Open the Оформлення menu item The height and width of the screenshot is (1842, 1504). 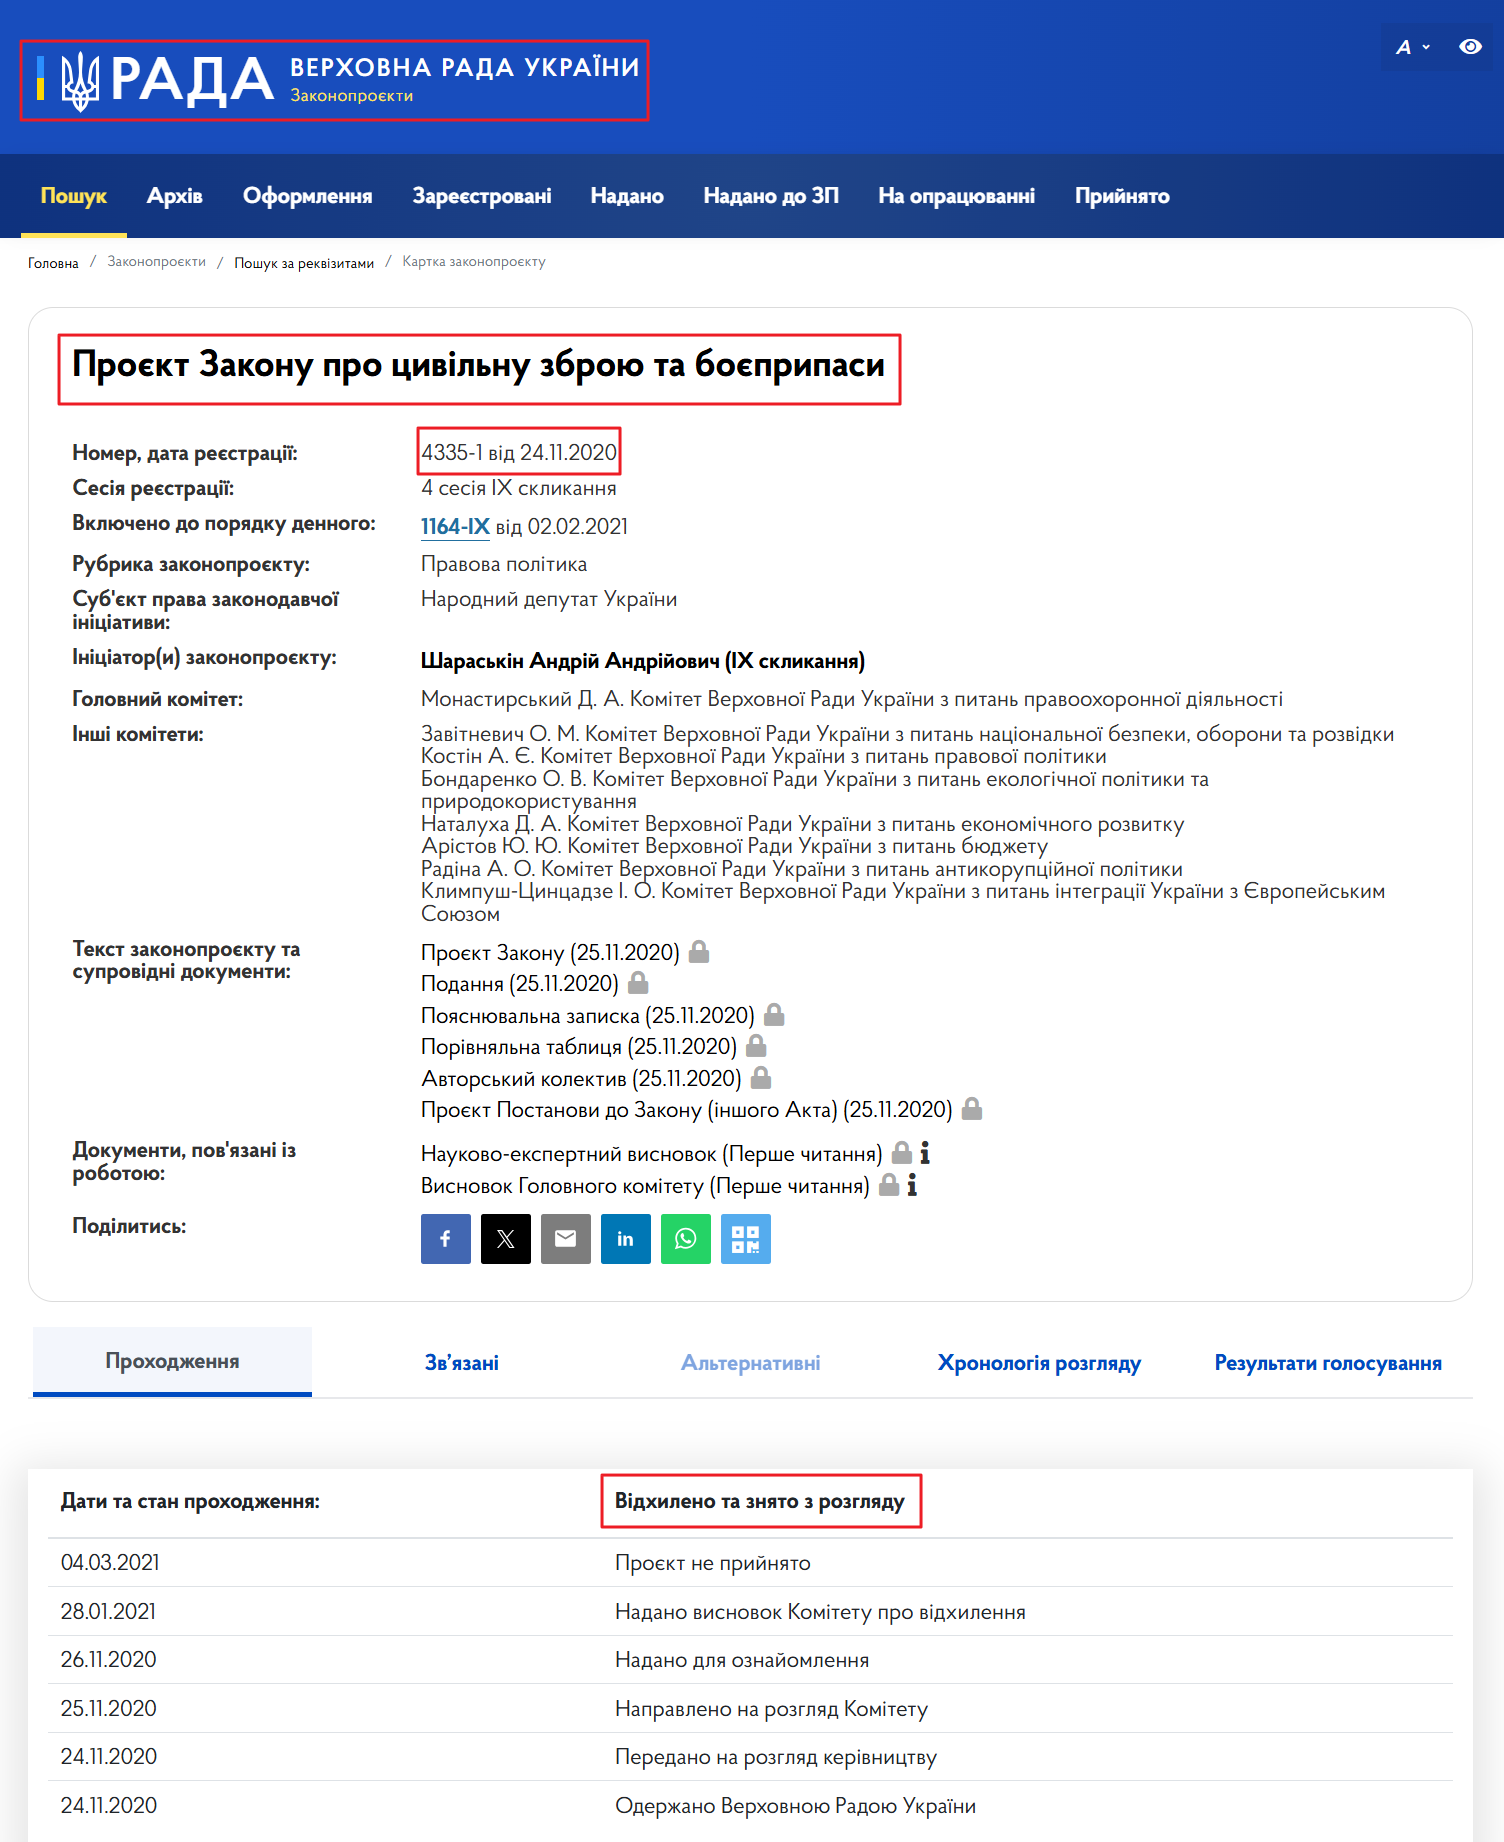(x=308, y=196)
